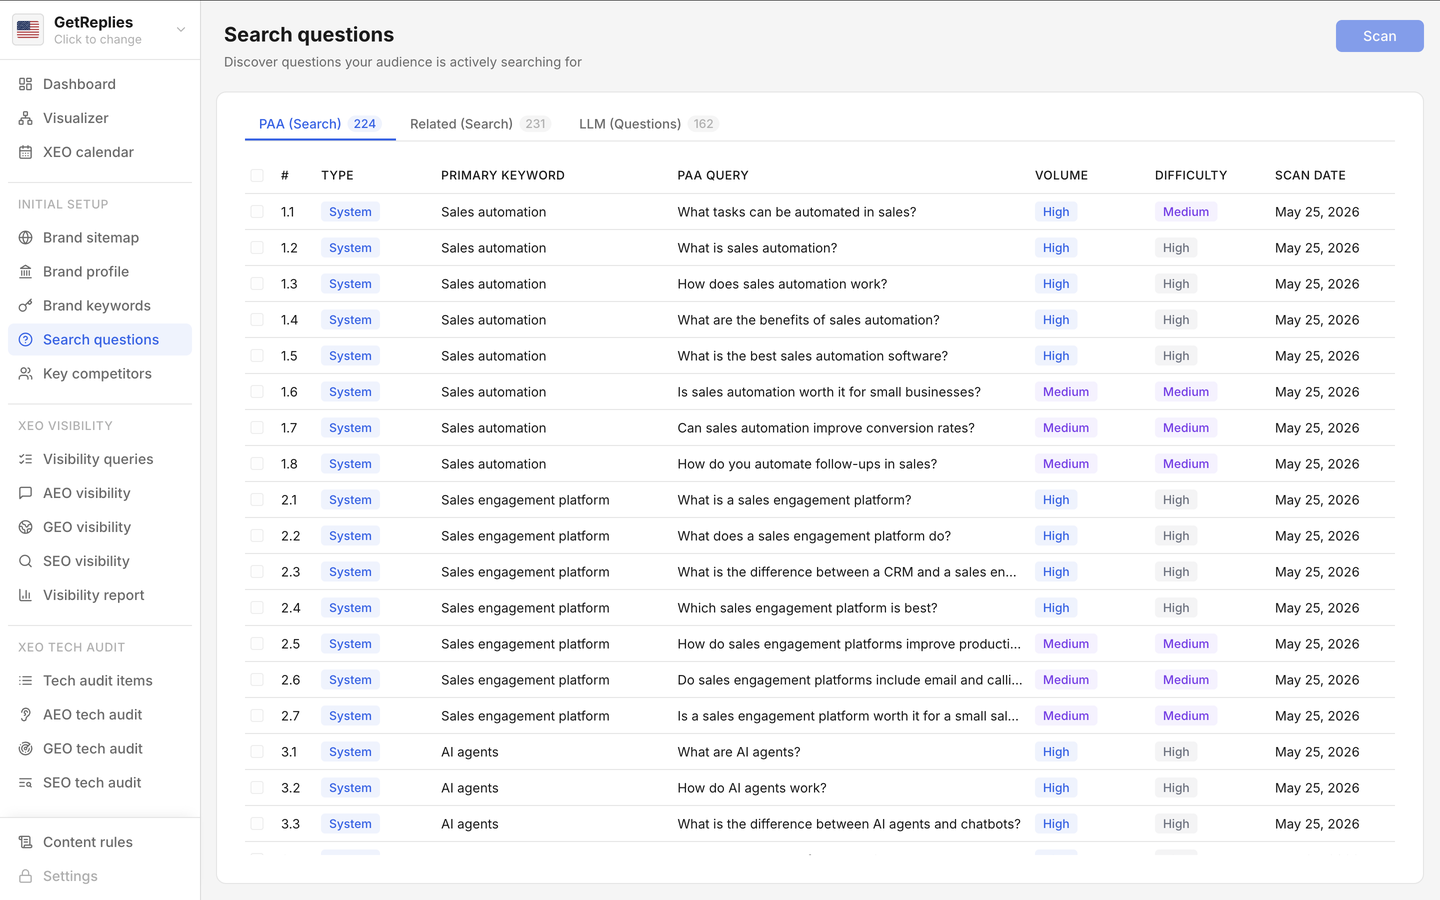Image resolution: width=1440 pixels, height=900 pixels.
Task: Expand the GetReplies workspace switcher chevron
Action: 181,30
